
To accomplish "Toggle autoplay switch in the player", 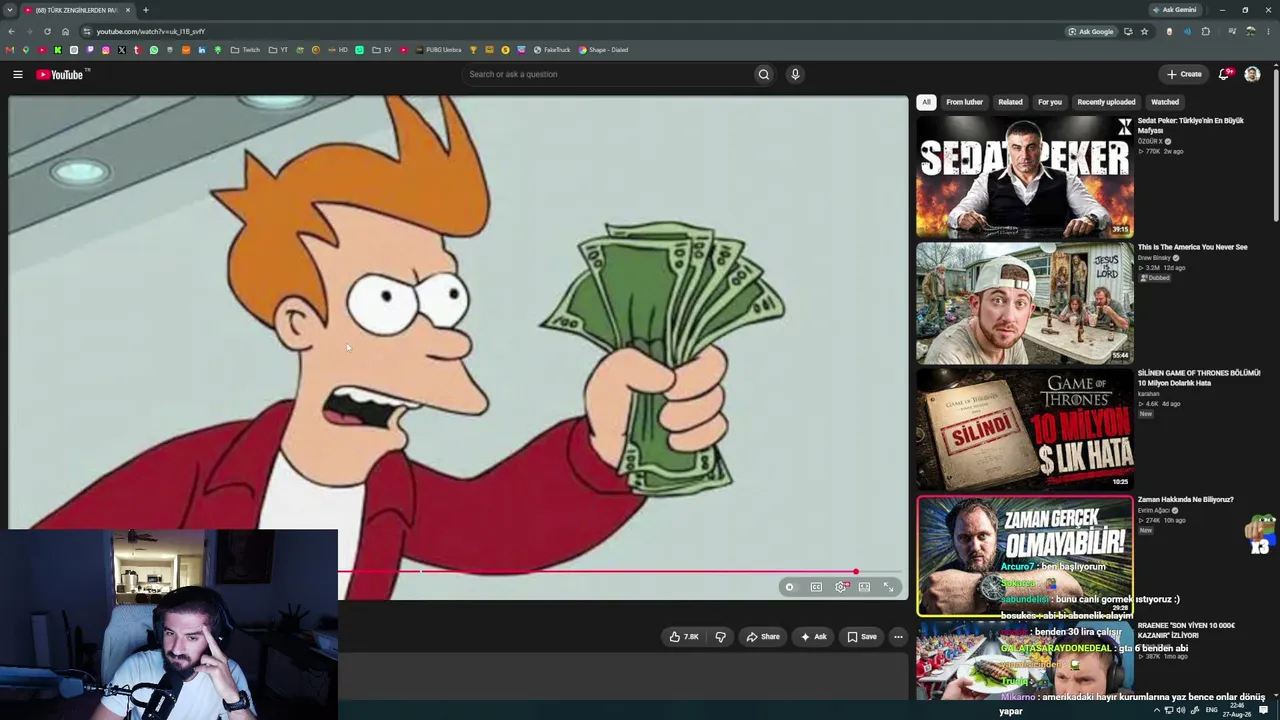I will (790, 587).
